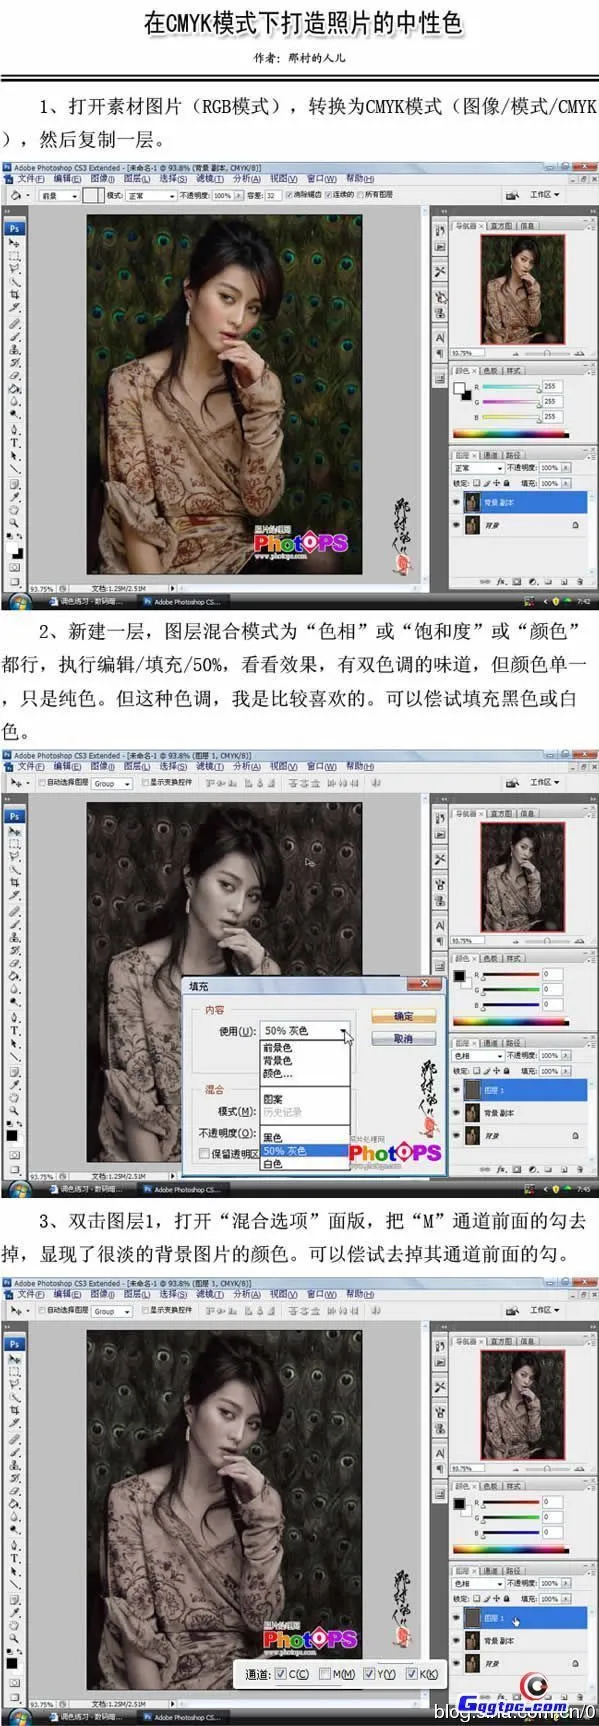The image size is (599, 1726).
Task: Pick the Hand tool in first screenshot toolbox
Action: (14, 509)
